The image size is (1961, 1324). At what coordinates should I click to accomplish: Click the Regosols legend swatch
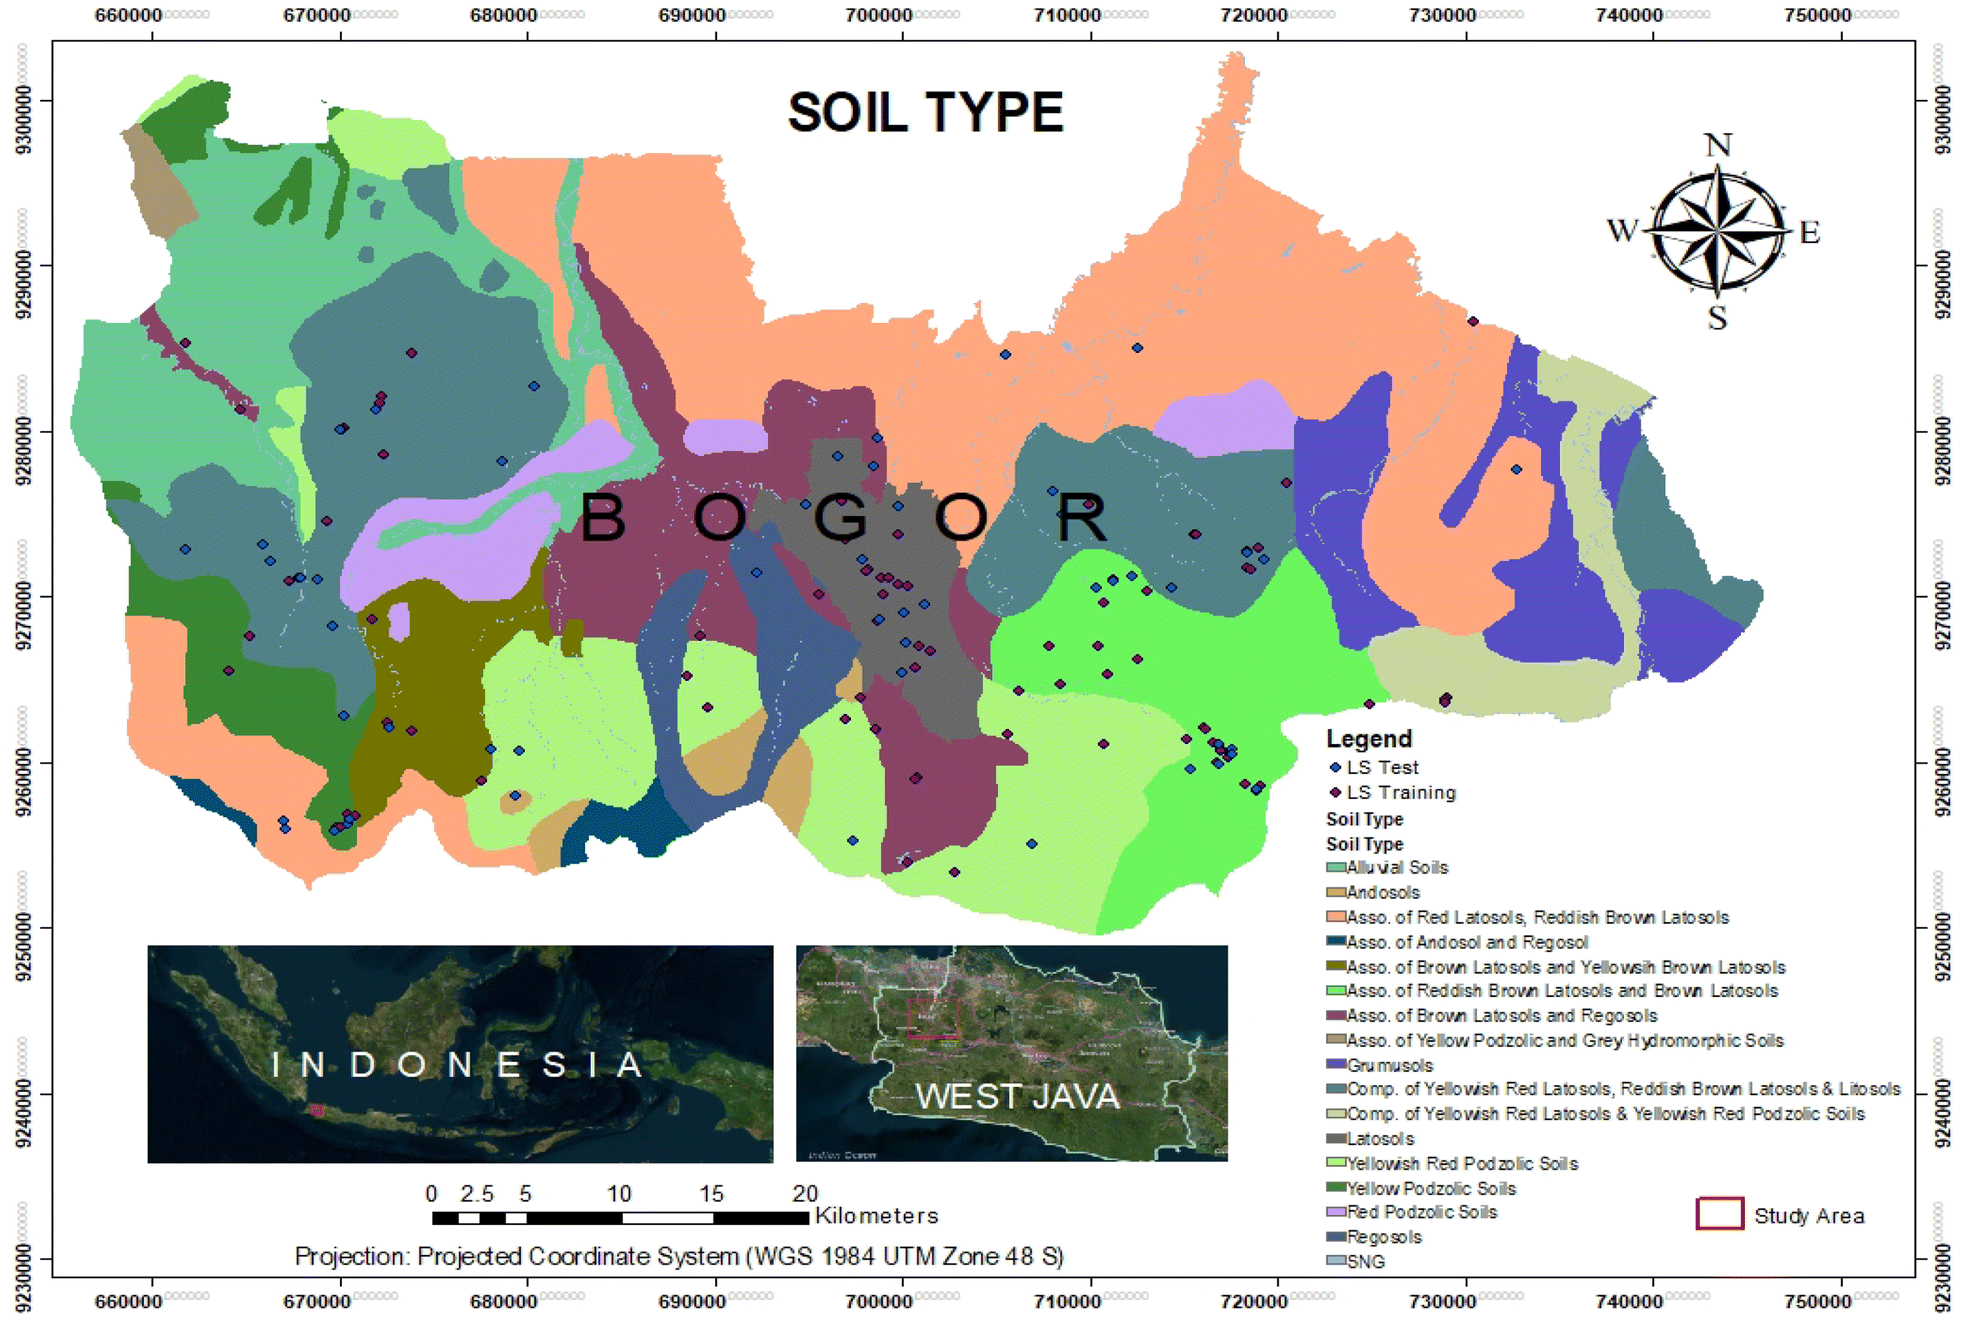click(x=1335, y=1237)
